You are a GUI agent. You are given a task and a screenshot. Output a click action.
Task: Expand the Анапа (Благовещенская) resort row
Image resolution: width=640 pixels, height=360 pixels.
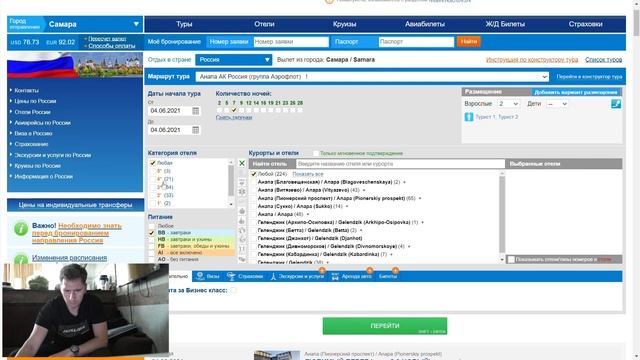(x=404, y=182)
